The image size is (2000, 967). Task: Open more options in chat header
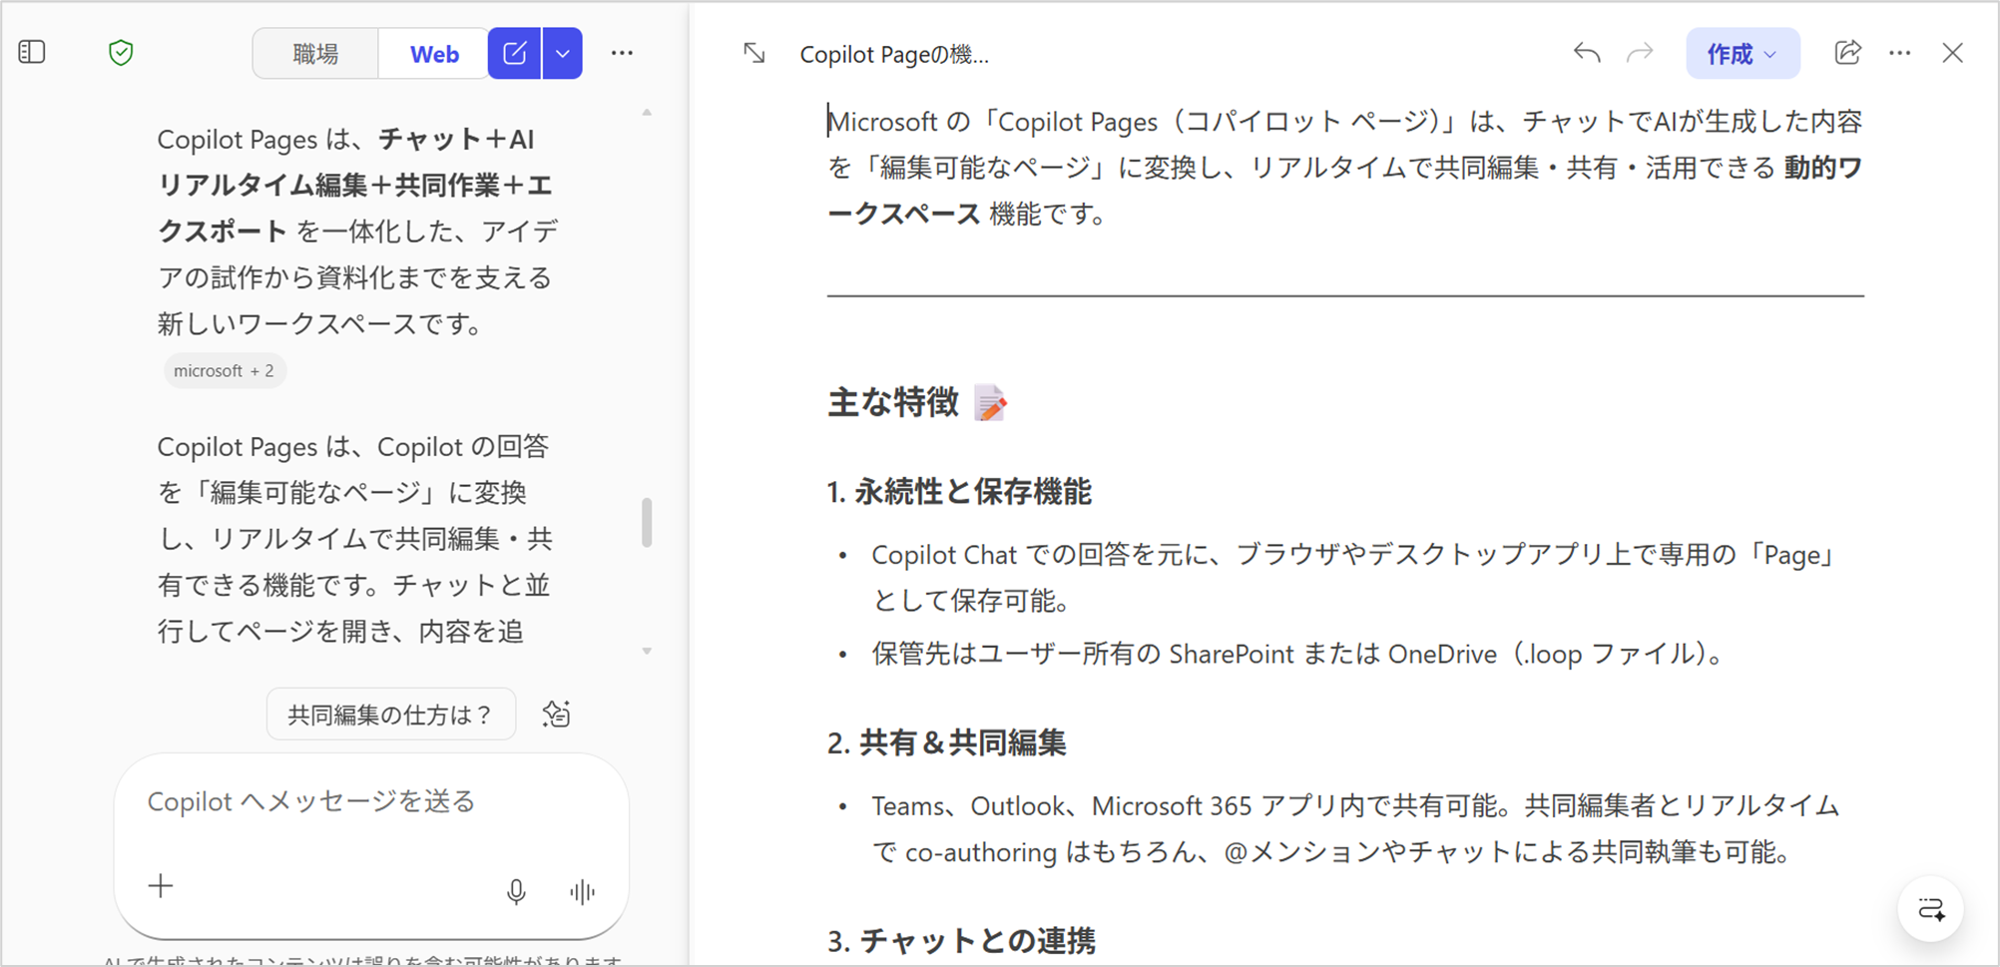pos(622,53)
